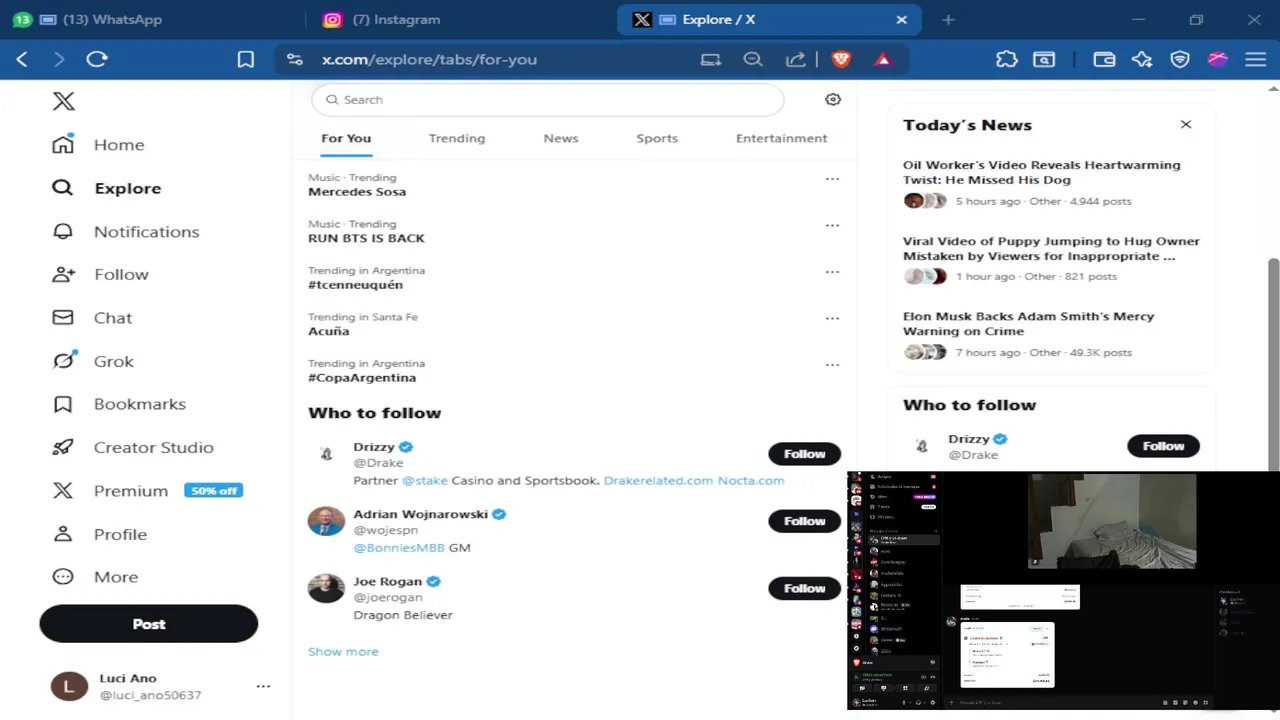Switch to the Sports tab

[x=657, y=139]
